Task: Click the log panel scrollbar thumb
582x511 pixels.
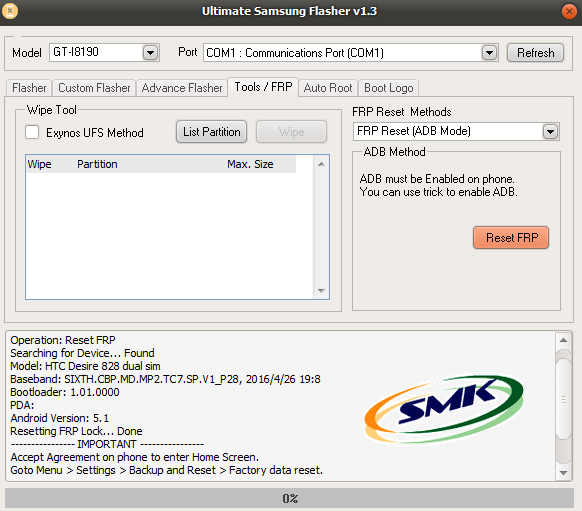Action: [x=563, y=400]
